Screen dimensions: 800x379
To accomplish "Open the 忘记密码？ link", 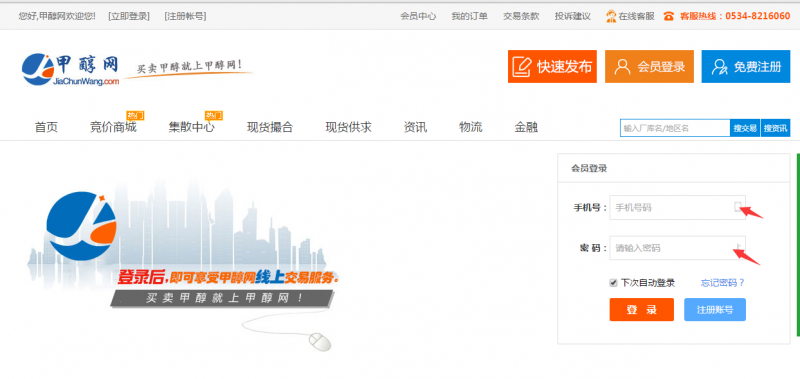I will [x=723, y=283].
